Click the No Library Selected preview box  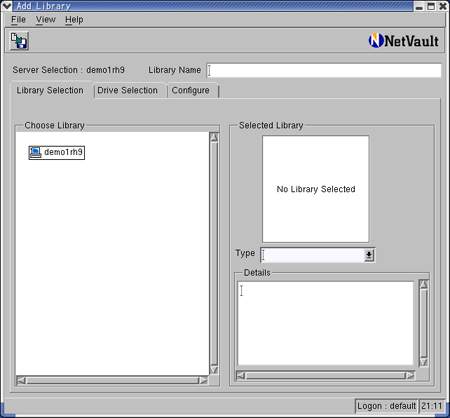pyautogui.click(x=316, y=189)
